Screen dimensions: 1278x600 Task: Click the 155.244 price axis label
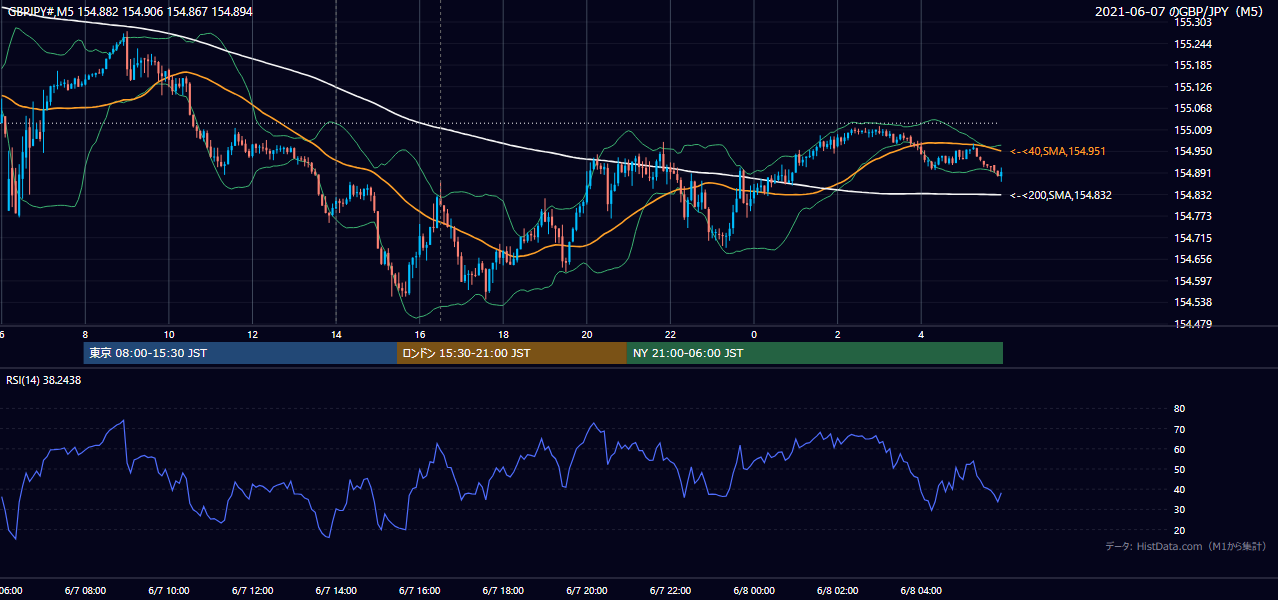point(1193,44)
